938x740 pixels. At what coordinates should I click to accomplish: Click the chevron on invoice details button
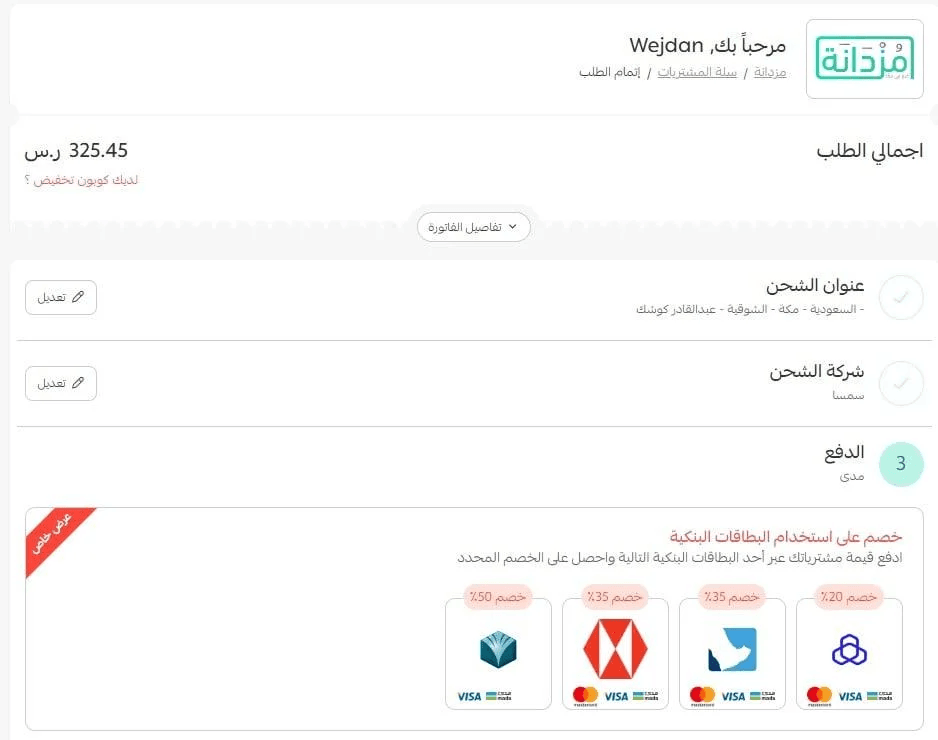512,227
